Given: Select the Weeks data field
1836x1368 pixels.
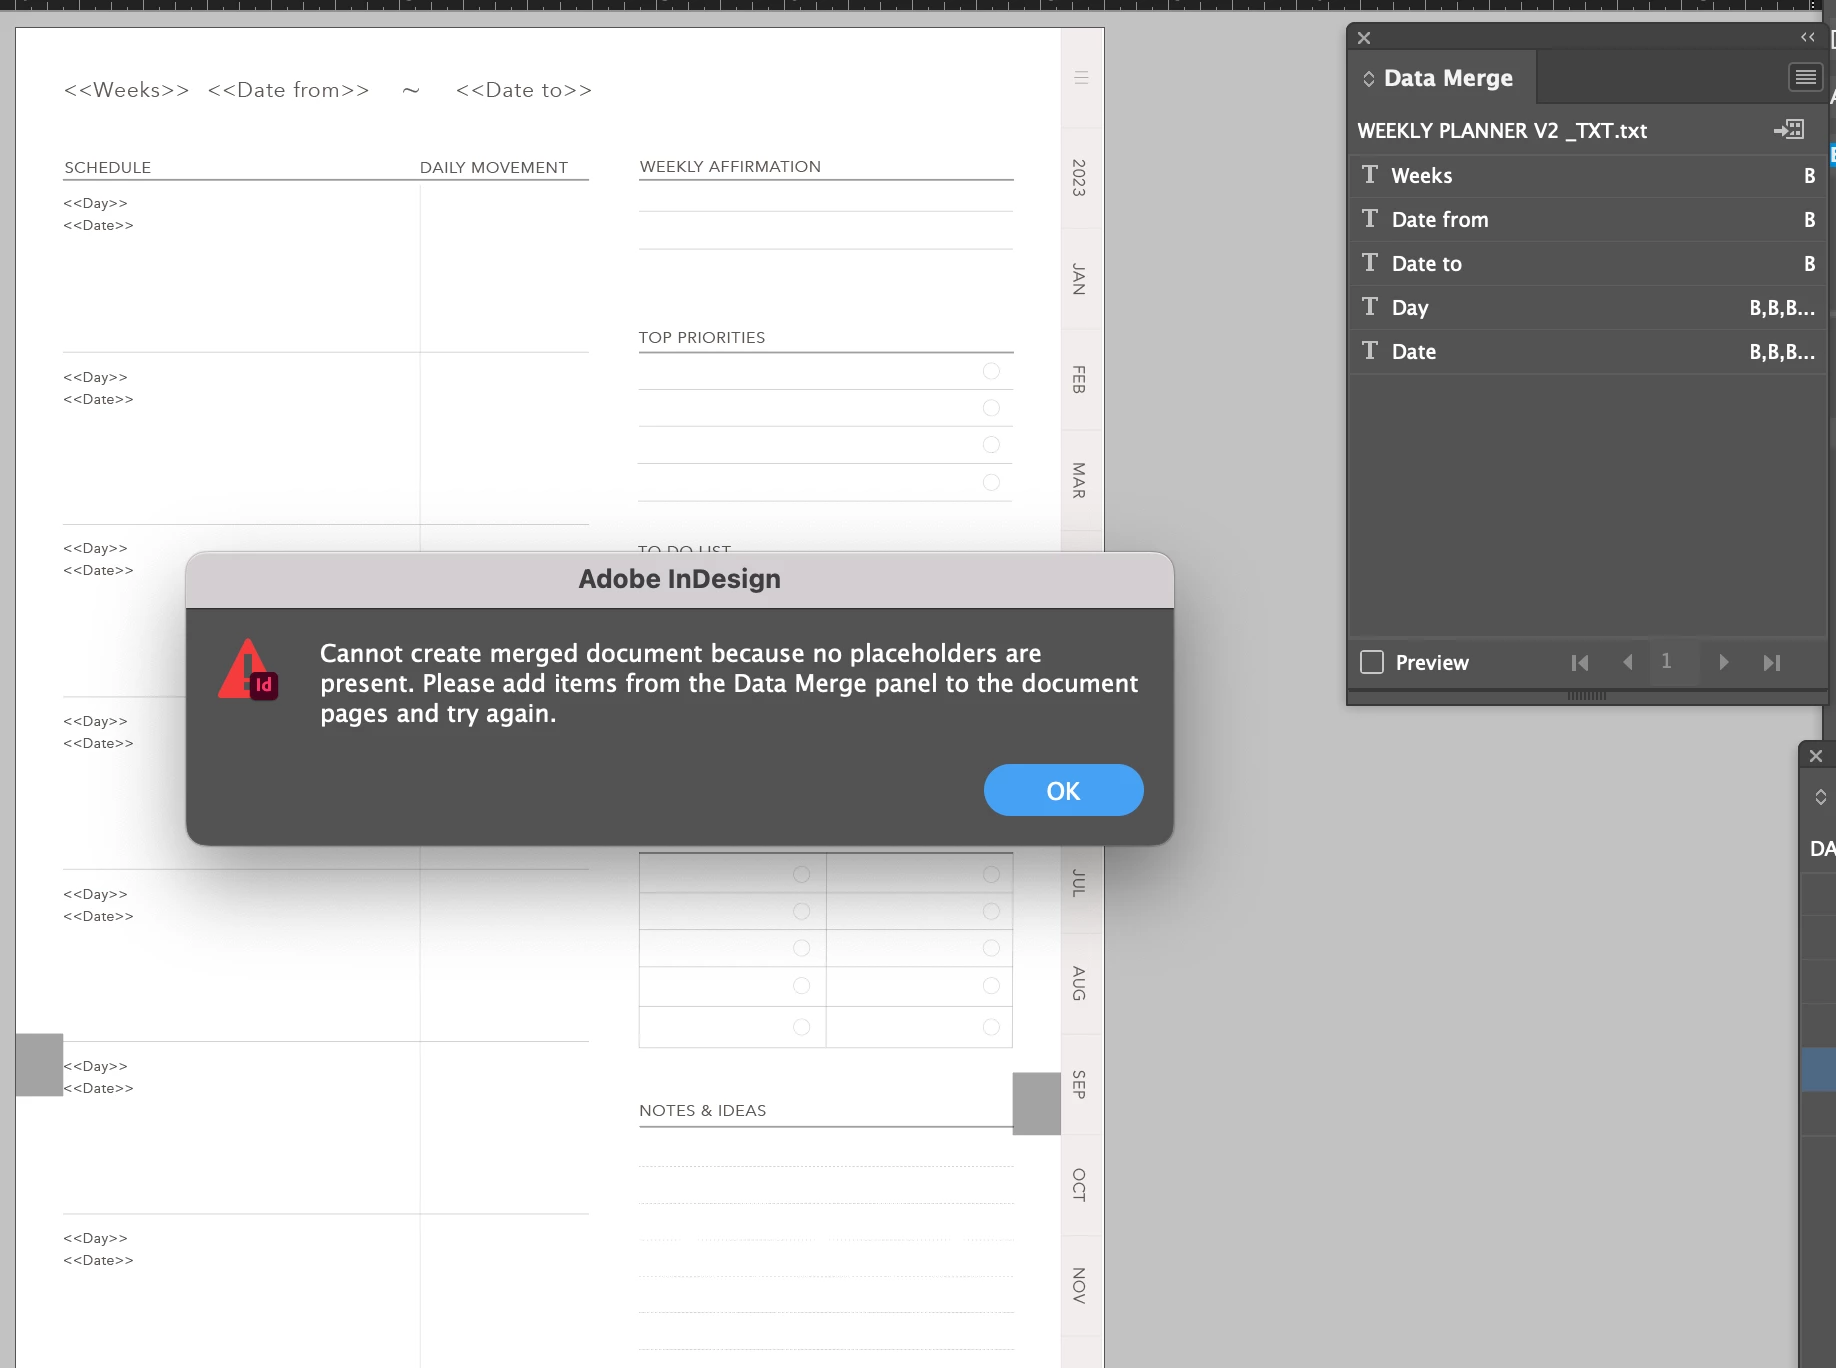Looking at the screenshot, I should click(x=1587, y=175).
